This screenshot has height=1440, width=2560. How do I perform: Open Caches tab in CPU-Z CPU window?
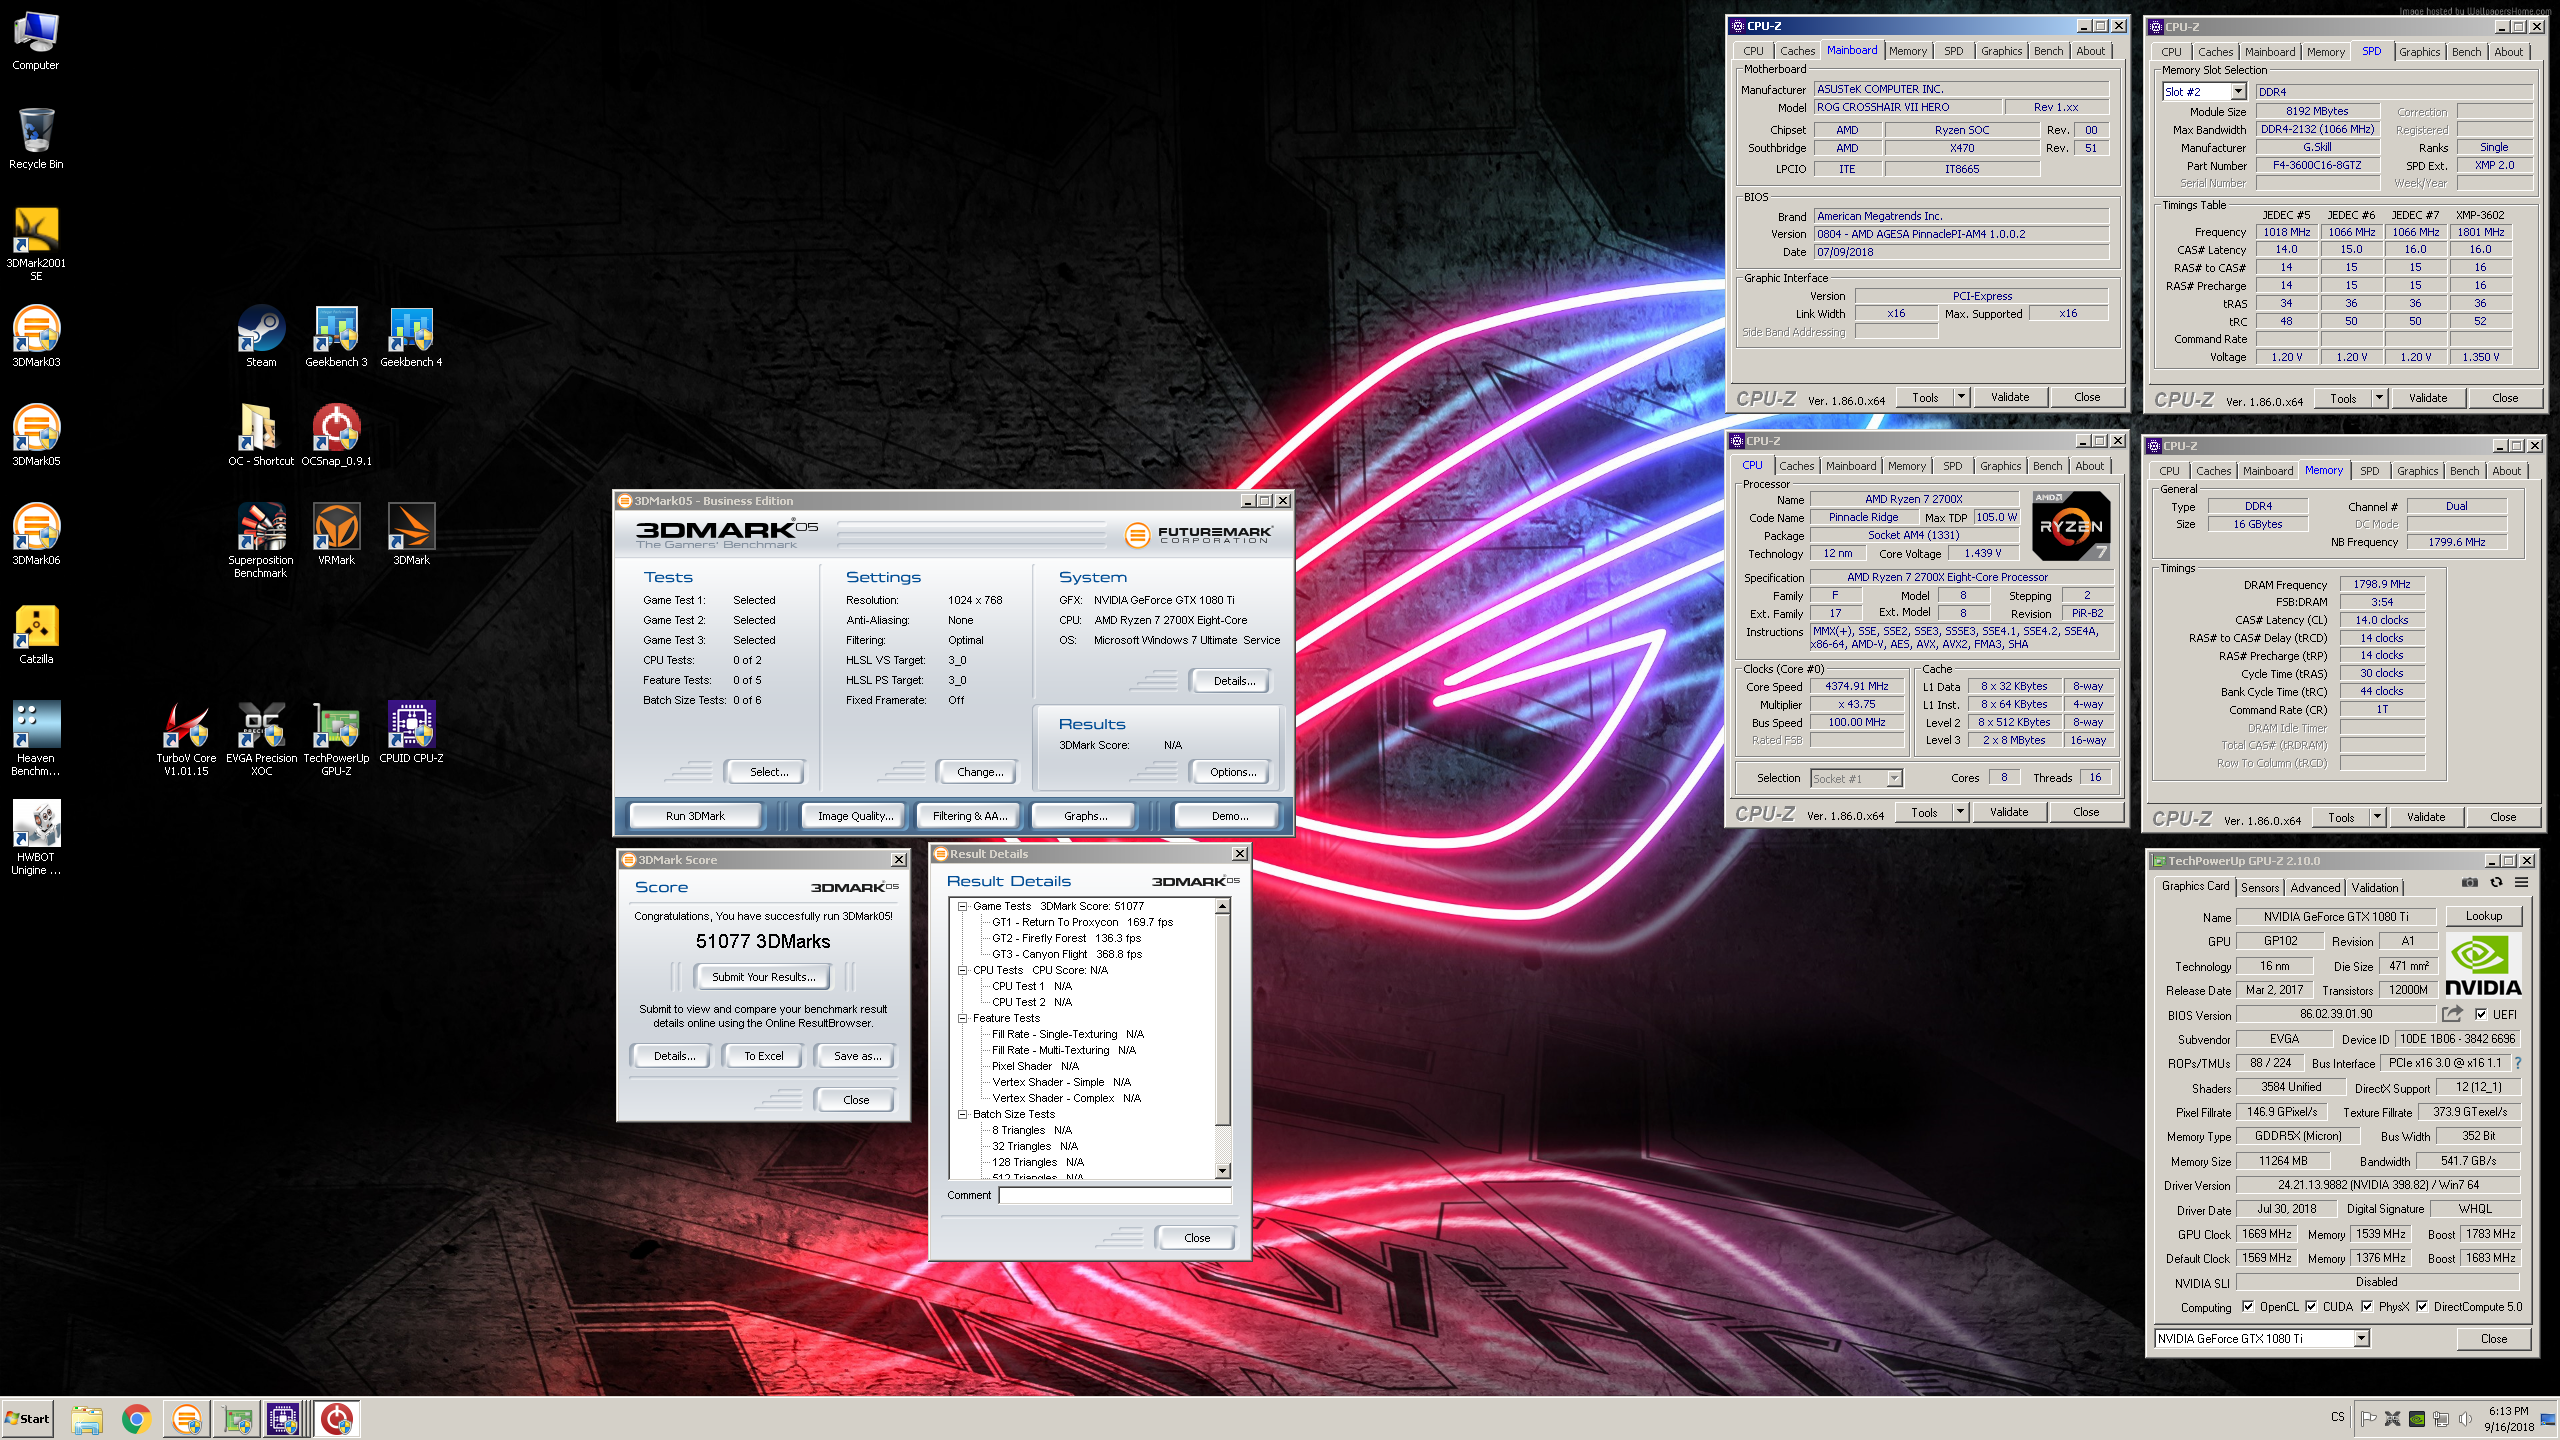(1796, 466)
